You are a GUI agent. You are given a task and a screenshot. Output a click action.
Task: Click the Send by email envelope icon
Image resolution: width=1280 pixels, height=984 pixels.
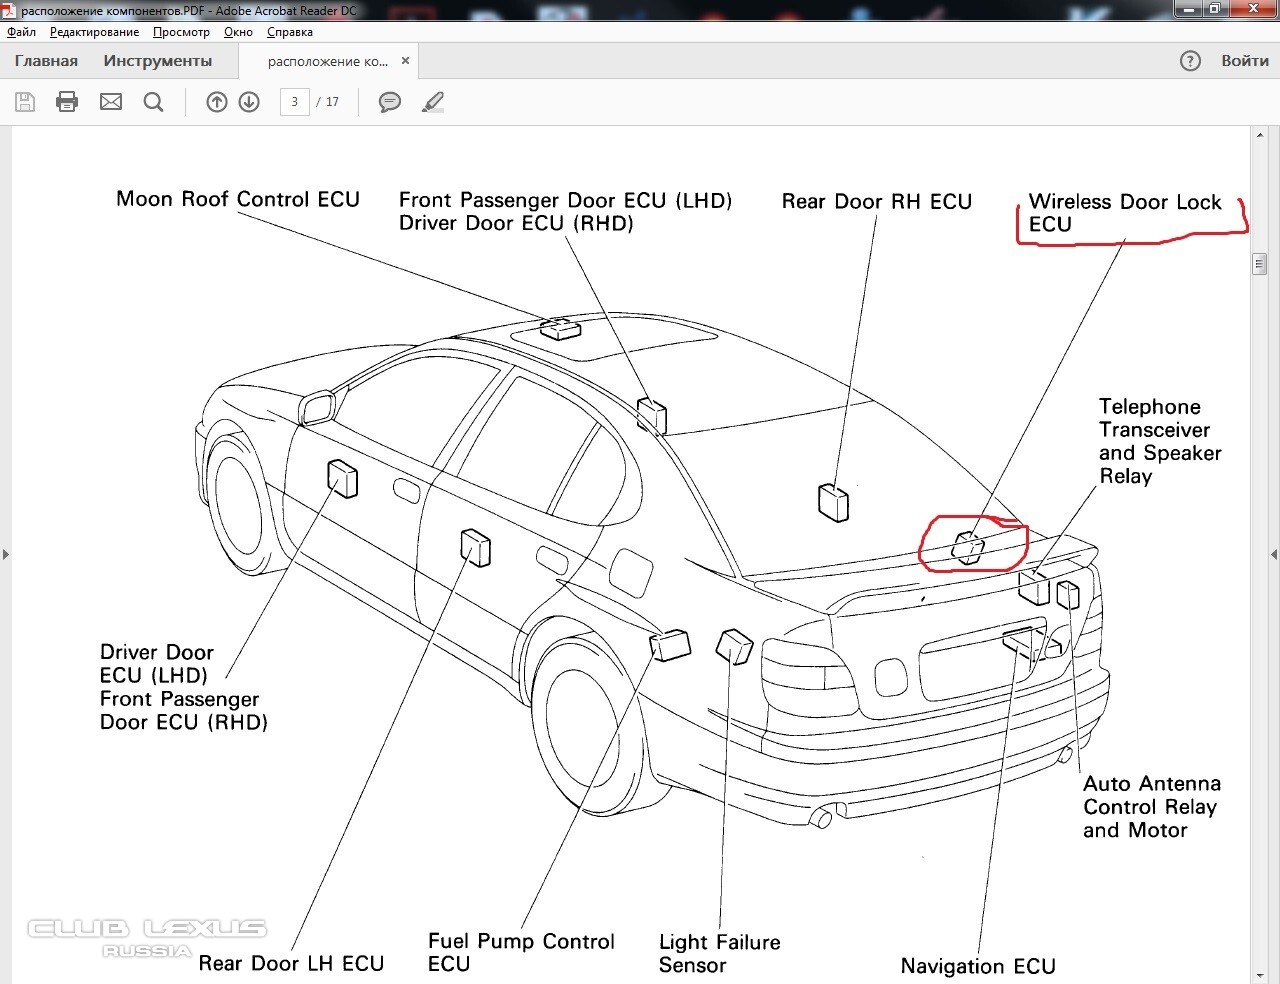tap(111, 102)
